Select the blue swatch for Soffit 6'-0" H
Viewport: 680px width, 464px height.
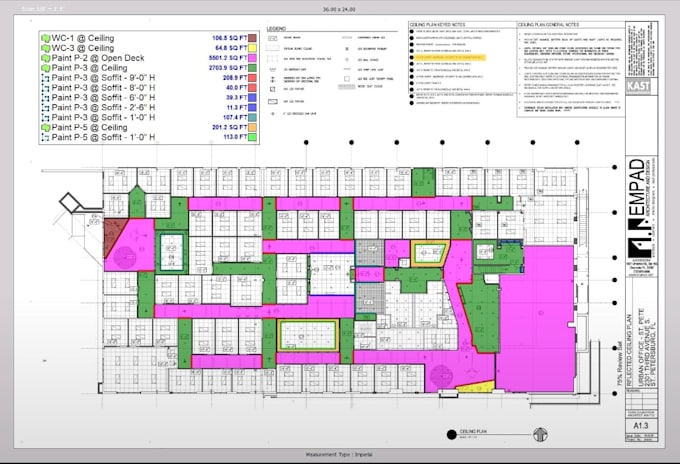click(252, 98)
